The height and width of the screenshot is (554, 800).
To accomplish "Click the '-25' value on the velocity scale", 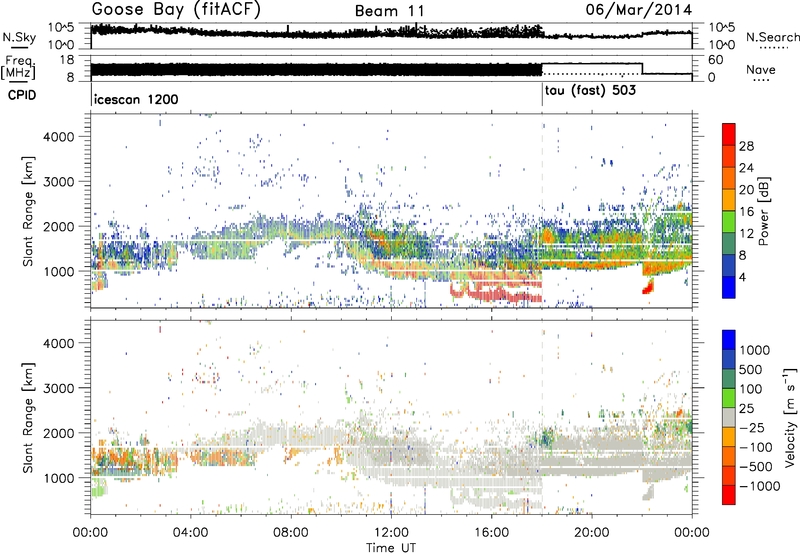I will (x=751, y=427).
